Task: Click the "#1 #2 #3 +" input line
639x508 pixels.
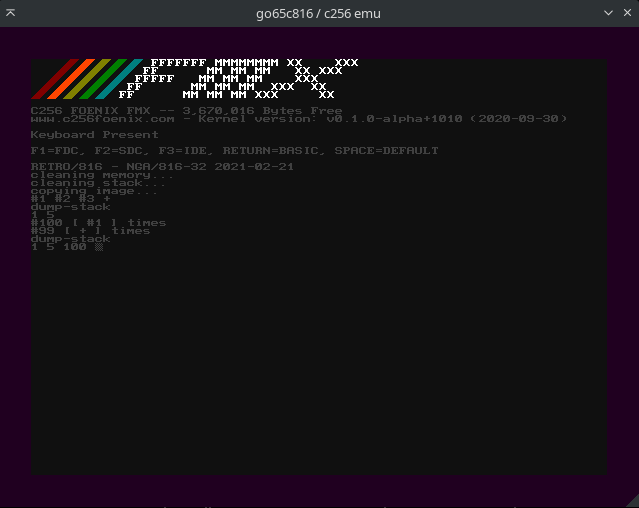Action: [71, 199]
